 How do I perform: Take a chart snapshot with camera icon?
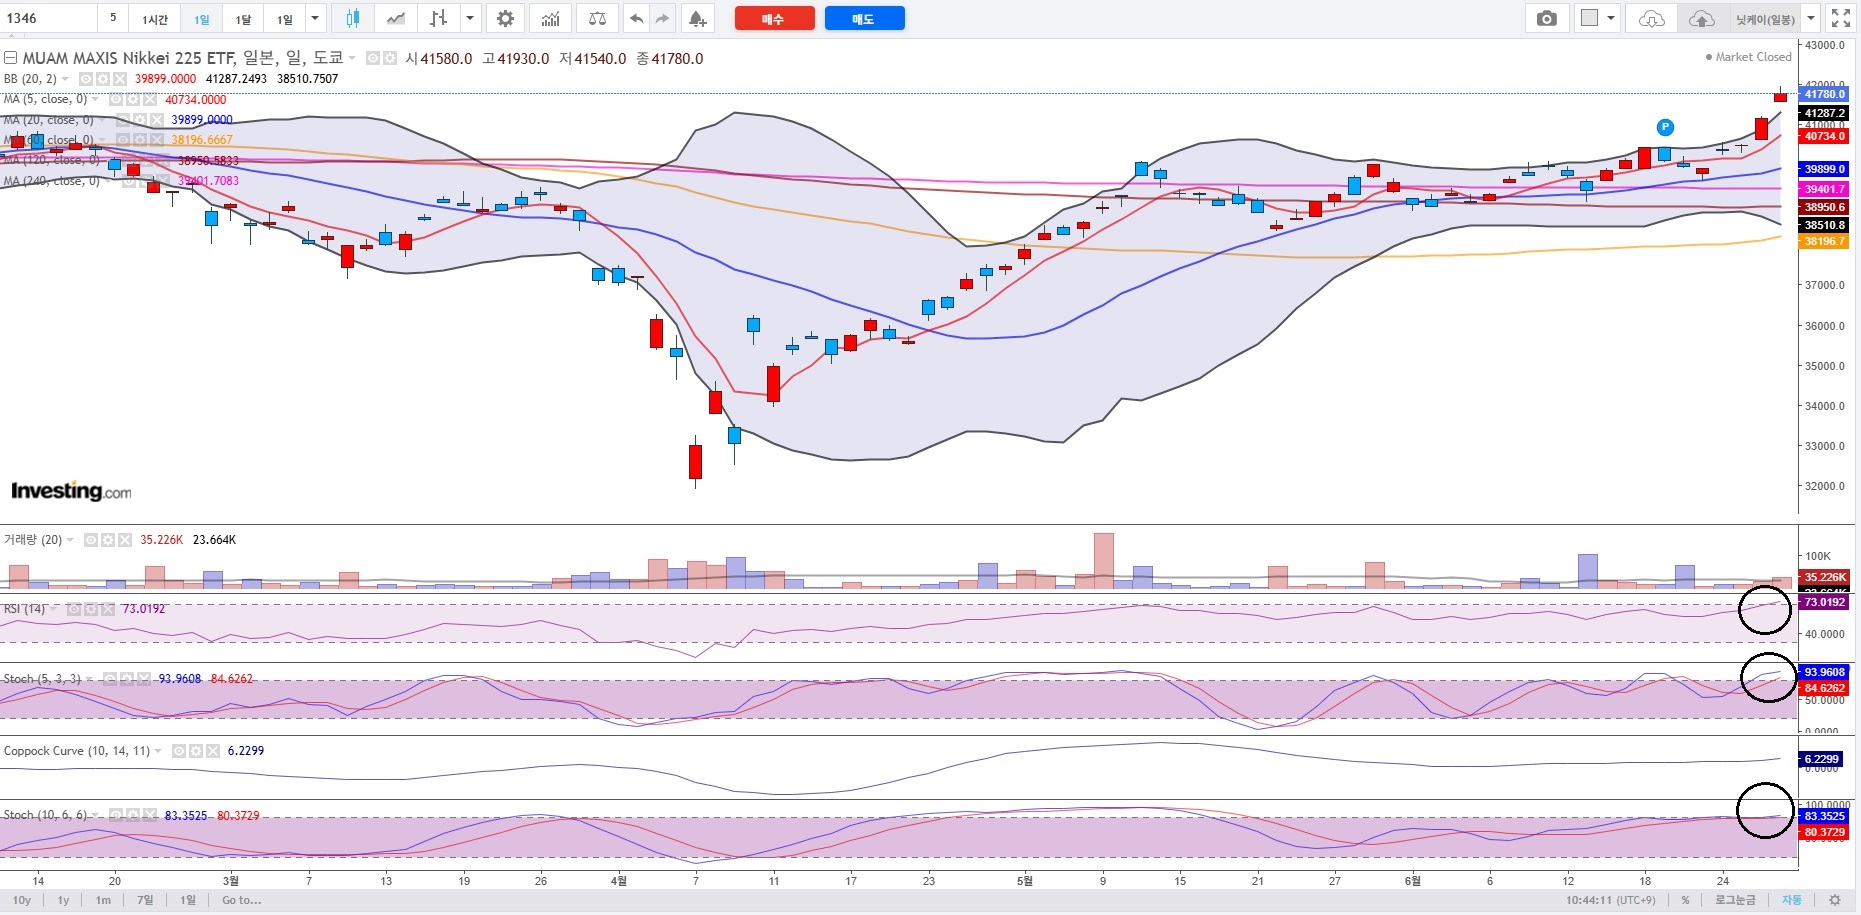point(1547,18)
